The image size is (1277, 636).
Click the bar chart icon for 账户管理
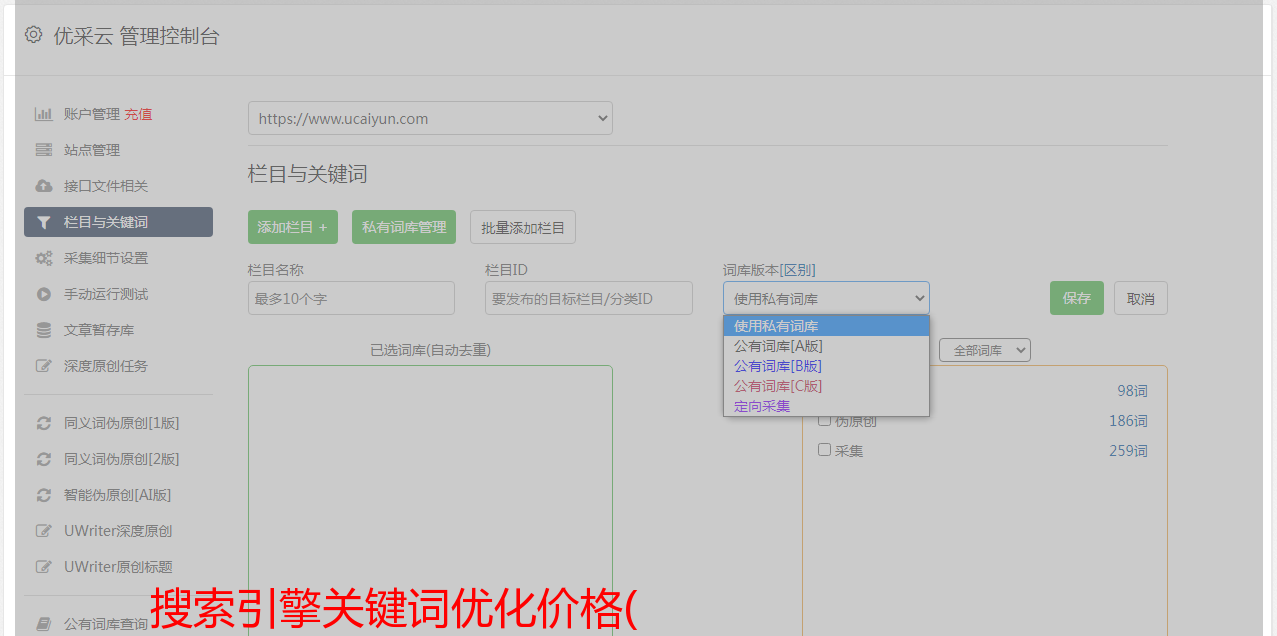[44, 114]
